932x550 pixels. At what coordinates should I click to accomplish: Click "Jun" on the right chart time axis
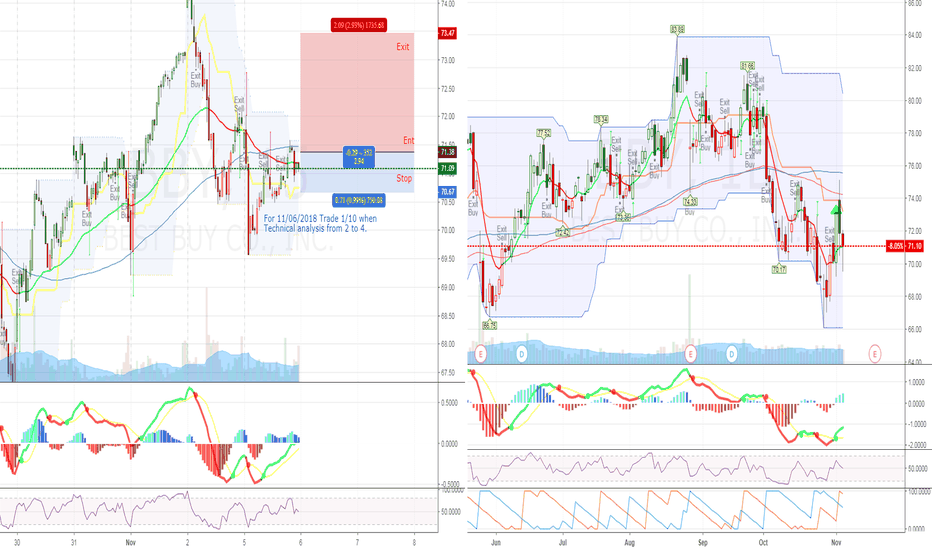(496, 542)
